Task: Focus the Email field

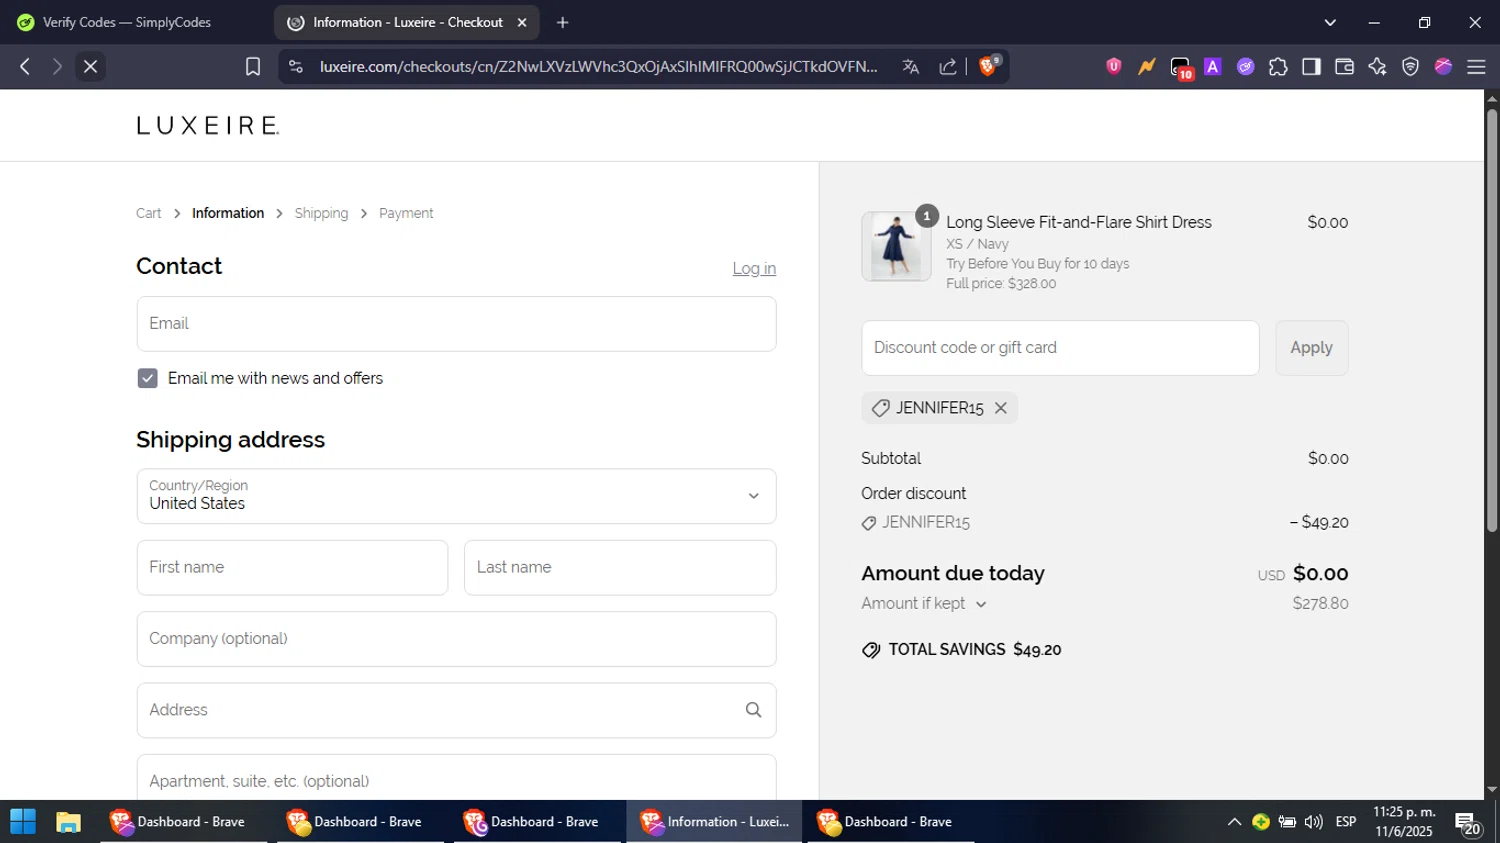Action: (x=456, y=324)
